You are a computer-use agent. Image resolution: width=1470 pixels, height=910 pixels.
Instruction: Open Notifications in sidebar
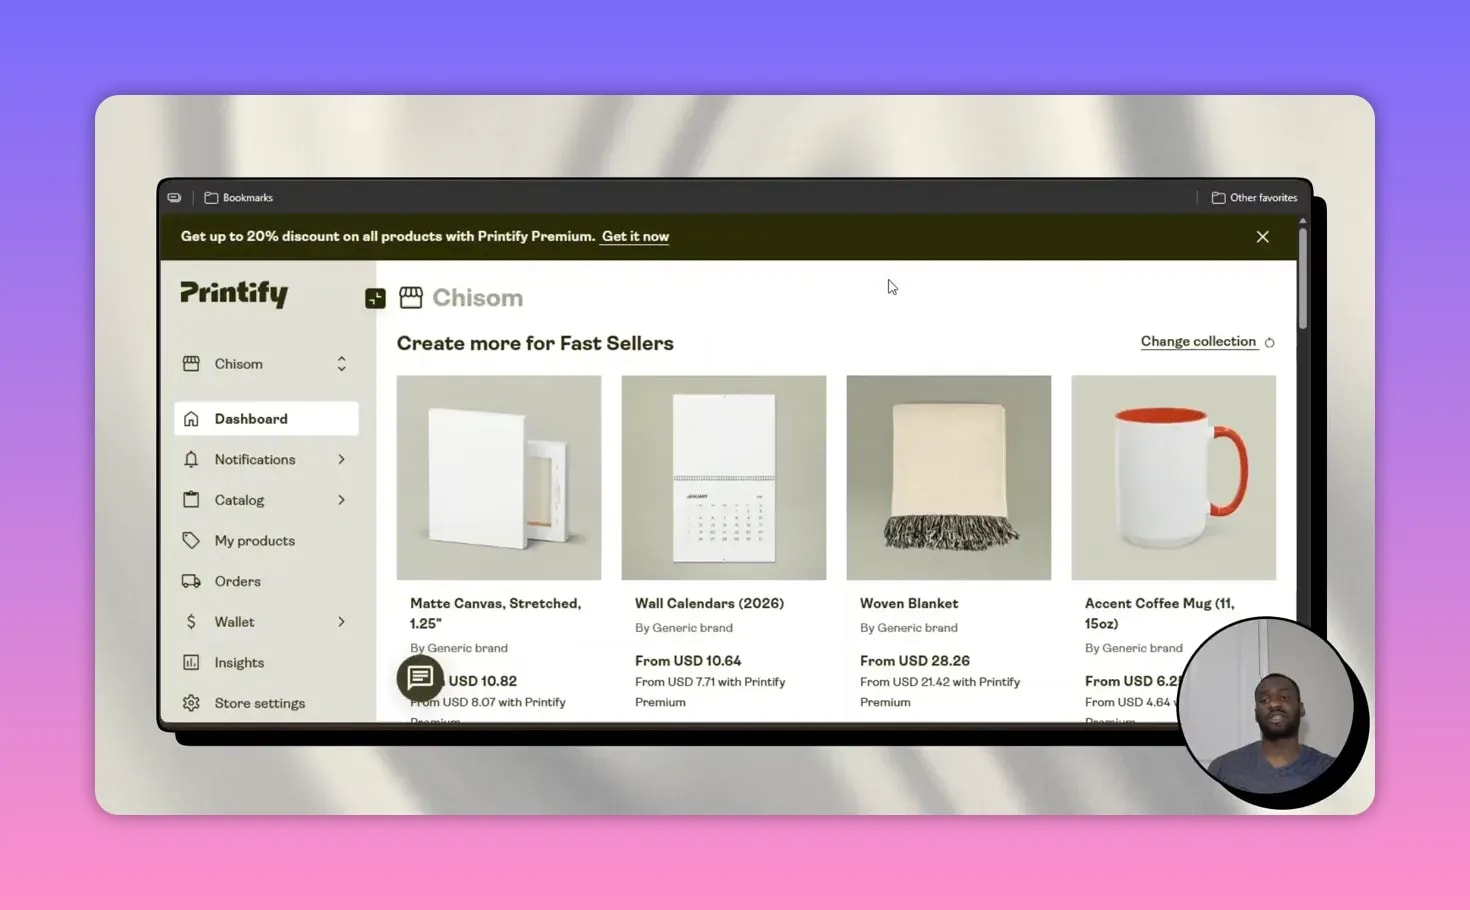pyautogui.click(x=266, y=459)
